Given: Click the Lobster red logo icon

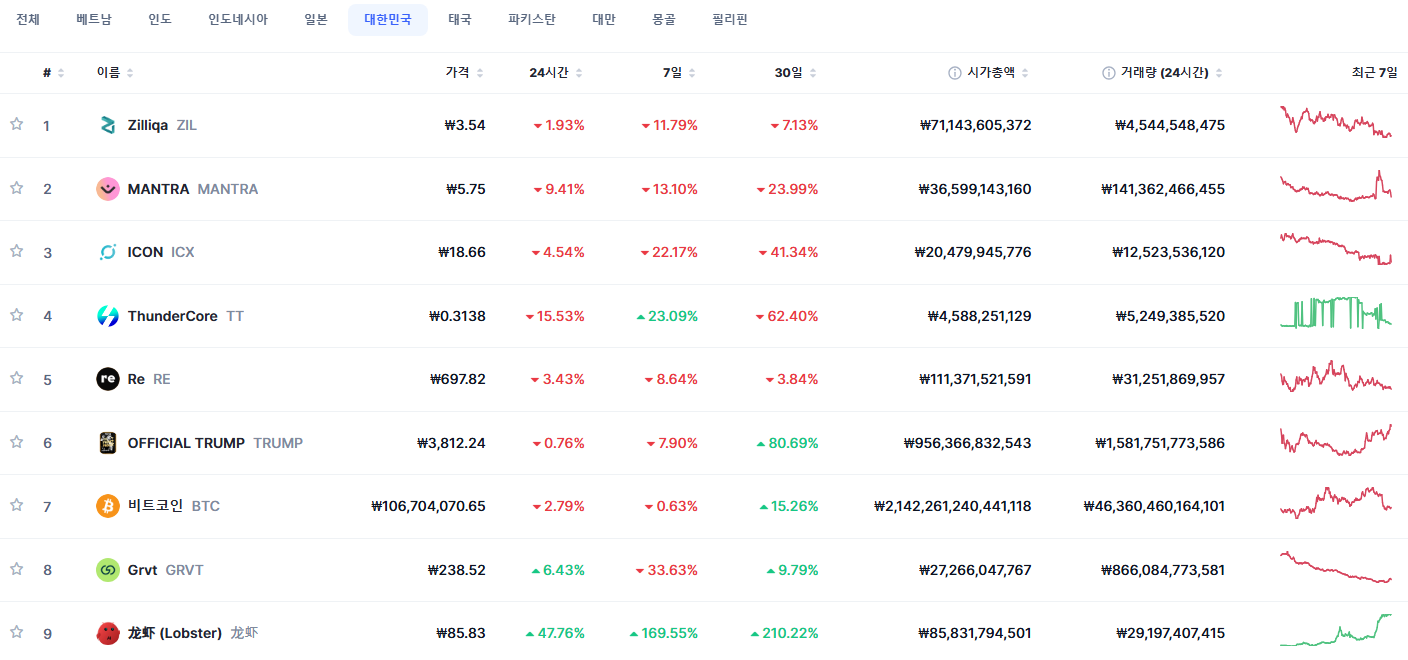Looking at the screenshot, I should pyautogui.click(x=107, y=633).
